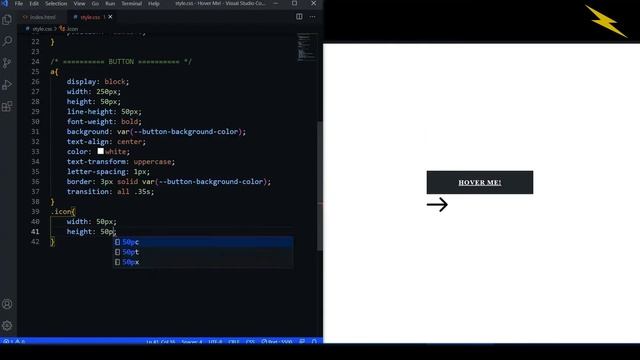Switch to the style.css tab
The image size is (640, 360).
click(x=90, y=17)
